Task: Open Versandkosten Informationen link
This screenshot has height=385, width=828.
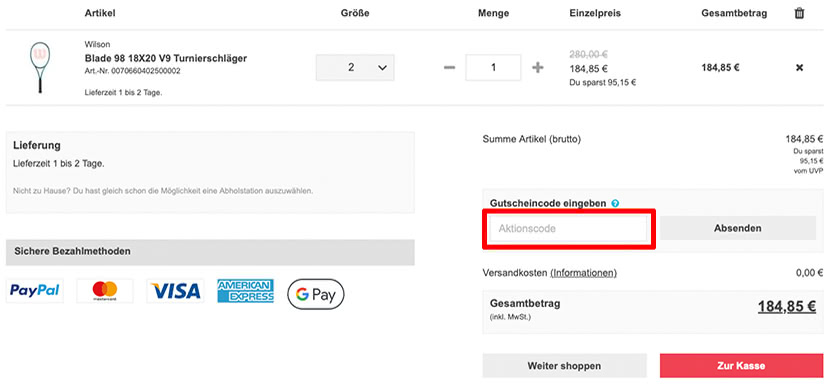Action: (x=584, y=273)
